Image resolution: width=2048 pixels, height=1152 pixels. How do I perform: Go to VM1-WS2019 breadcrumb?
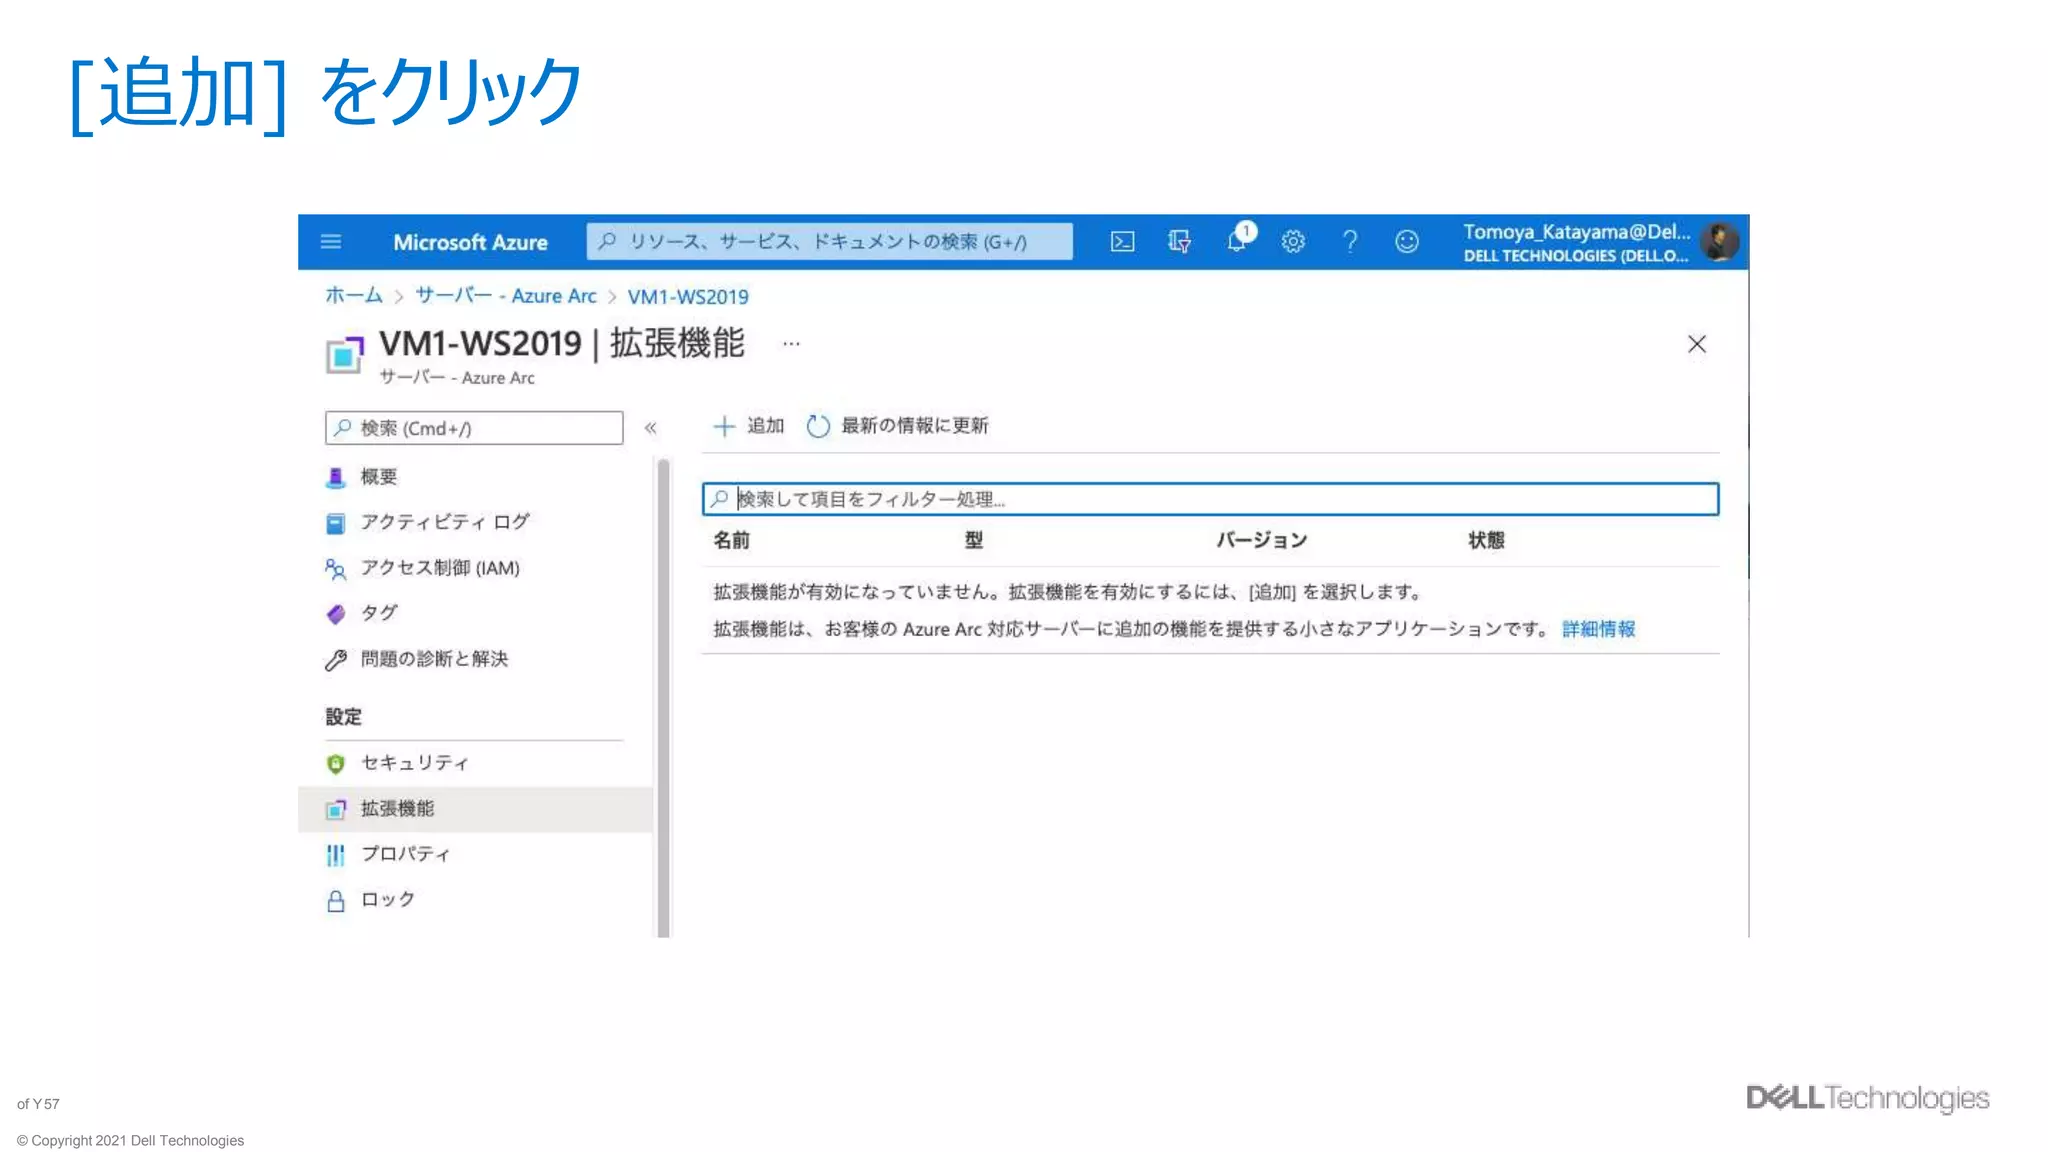(x=688, y=297)
